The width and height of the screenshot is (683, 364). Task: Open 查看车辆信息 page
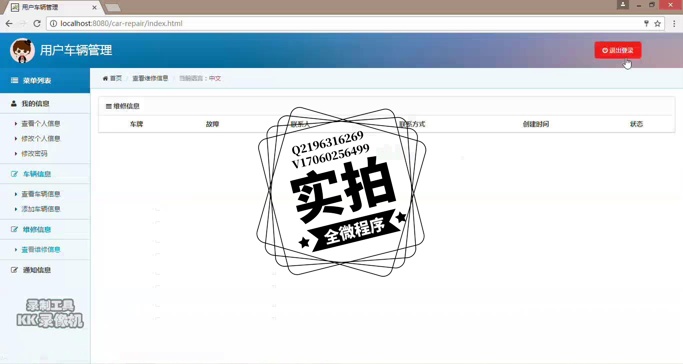click(x=41, y=194)
